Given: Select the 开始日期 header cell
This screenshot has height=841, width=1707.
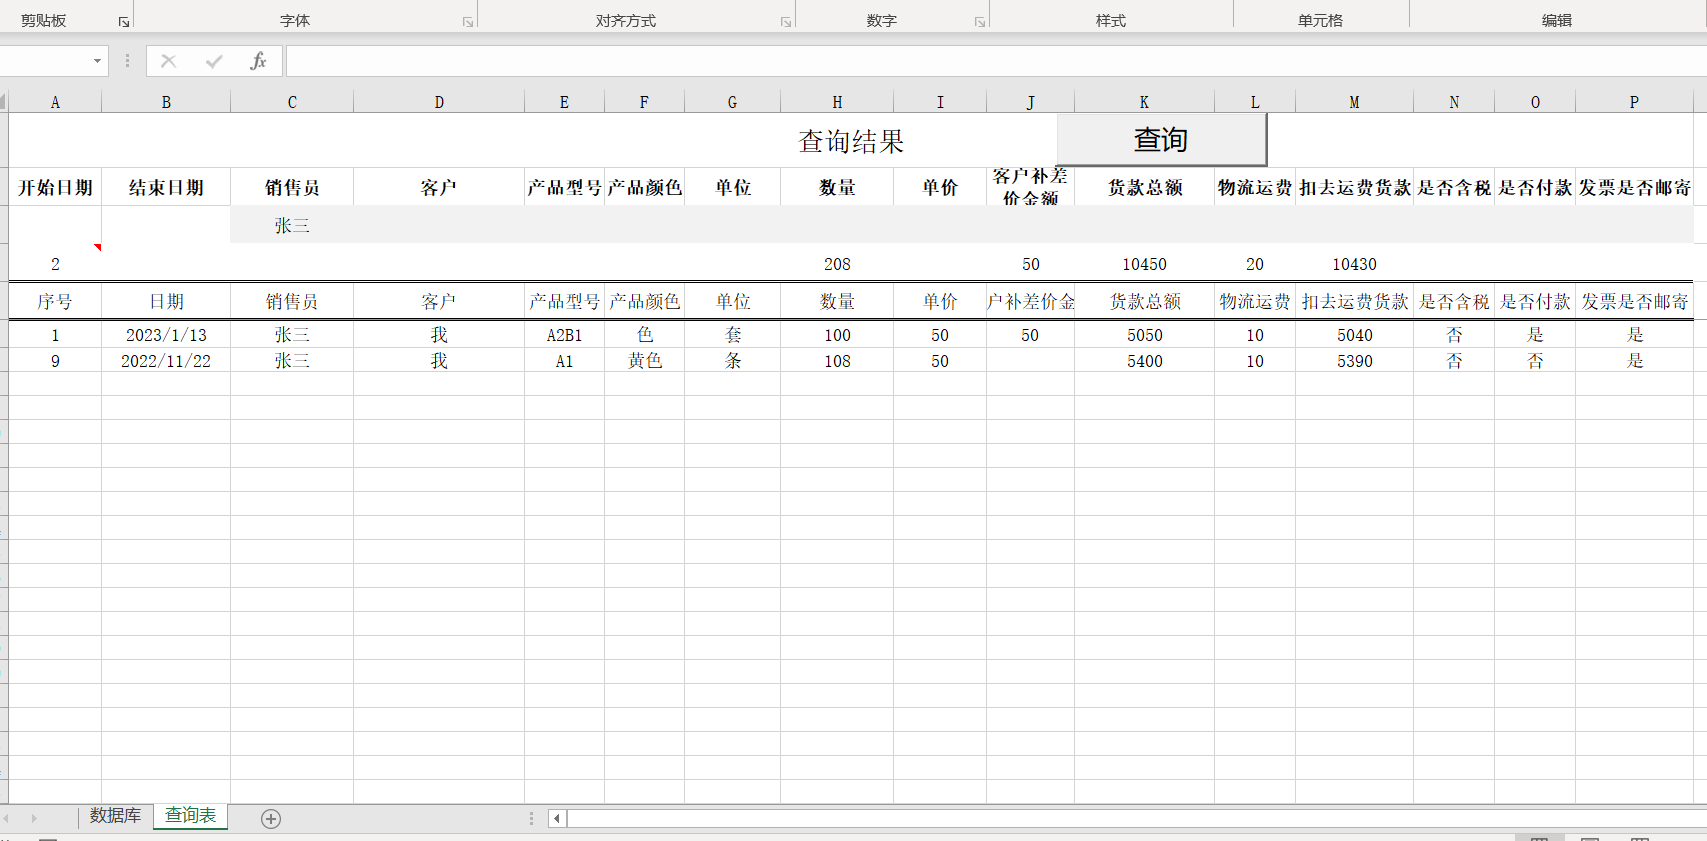Looking at the screenshot, I should (x=55, y=187).
